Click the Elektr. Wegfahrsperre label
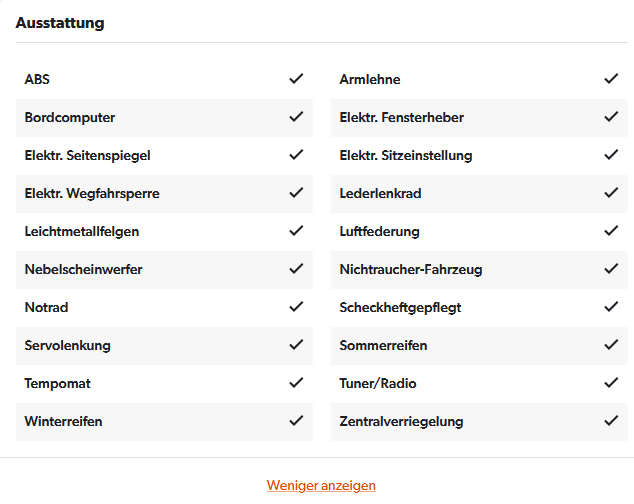The image size is (634, 504). pyautogui.click(x=92, y=194)
